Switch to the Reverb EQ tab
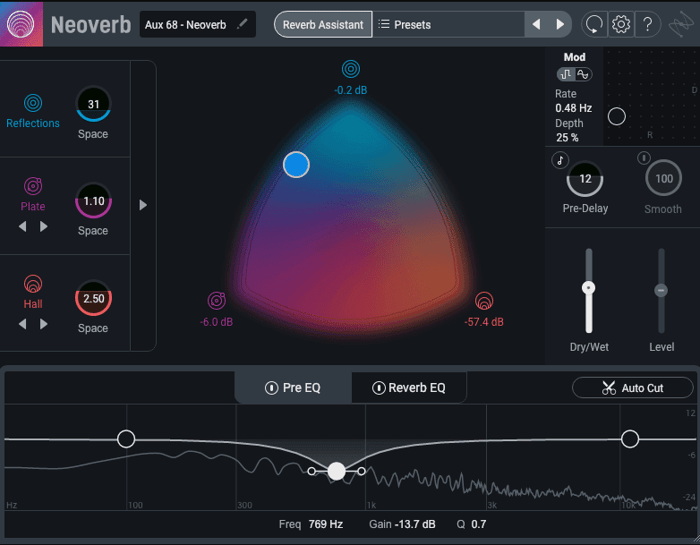Viewport: 700px width, 545px height. tap(409, 387)
